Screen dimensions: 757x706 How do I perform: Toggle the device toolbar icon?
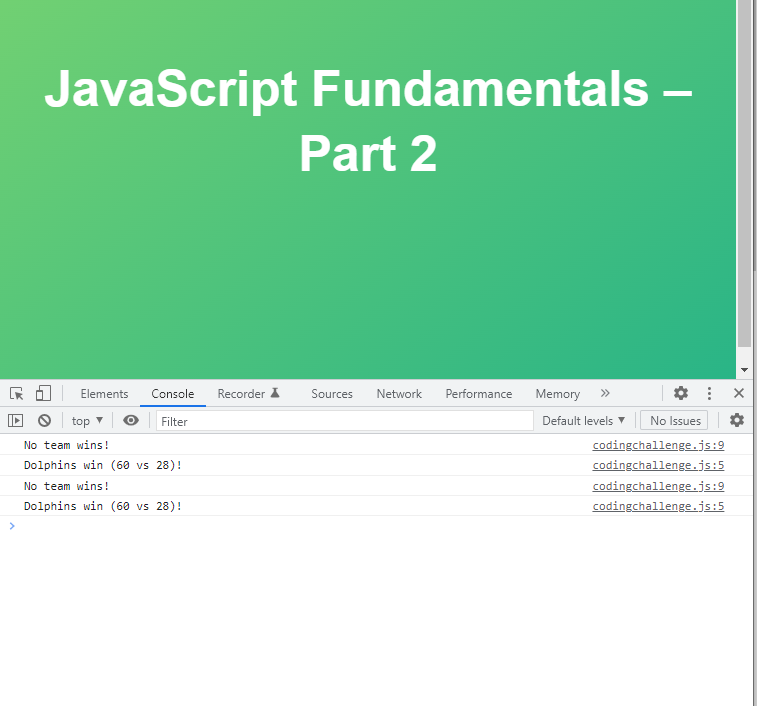pos(43,394)
